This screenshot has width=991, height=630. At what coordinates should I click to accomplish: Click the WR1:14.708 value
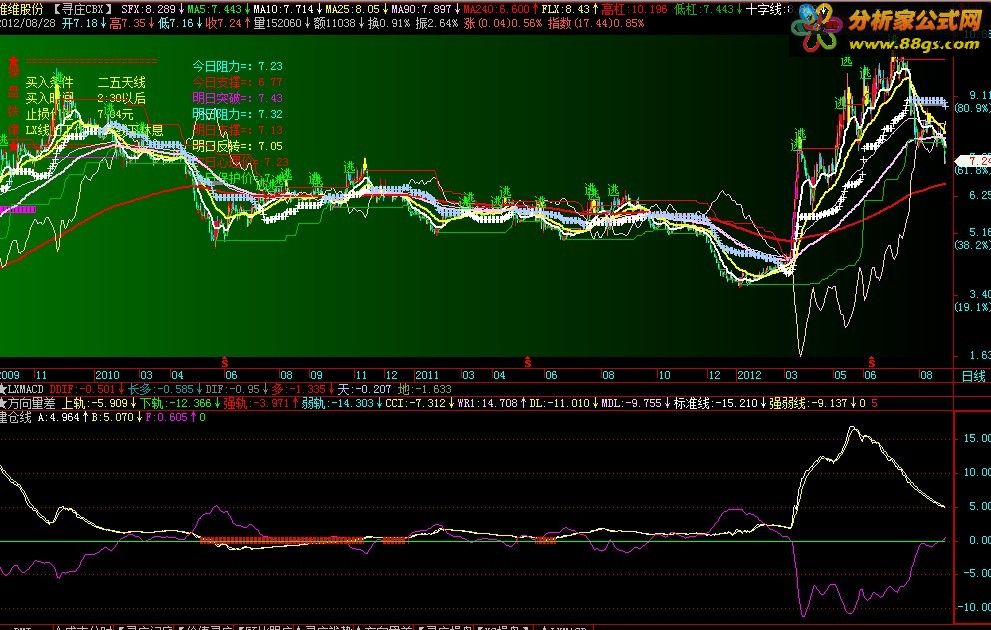(487, 403)
